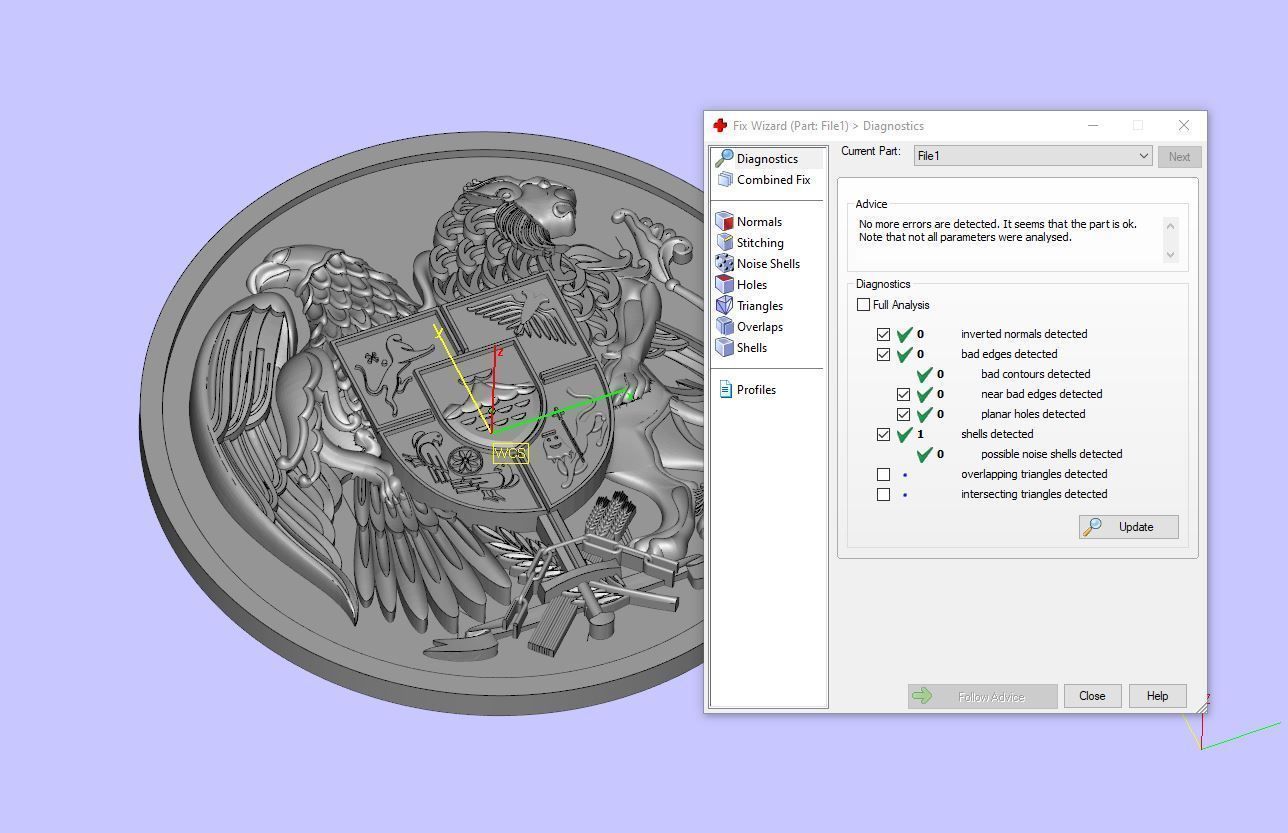Click the Profiles document icon
The image size is (1288, 833).
tap(726, 390)
